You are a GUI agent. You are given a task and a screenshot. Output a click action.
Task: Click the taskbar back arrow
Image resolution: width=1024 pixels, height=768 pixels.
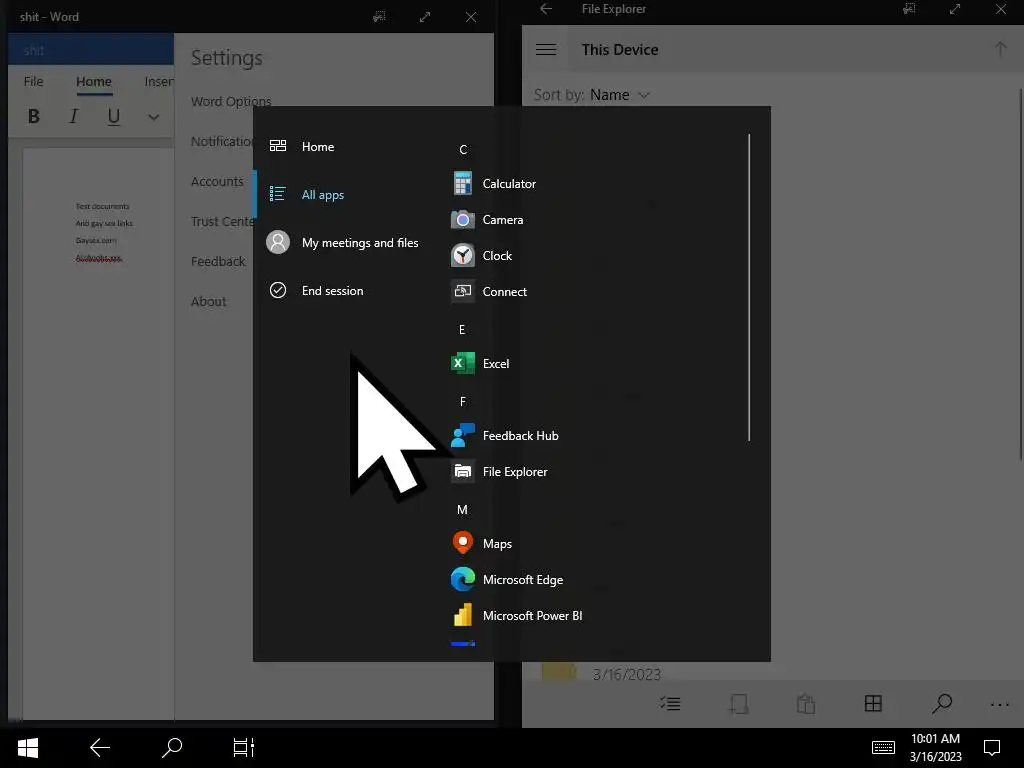100,748
